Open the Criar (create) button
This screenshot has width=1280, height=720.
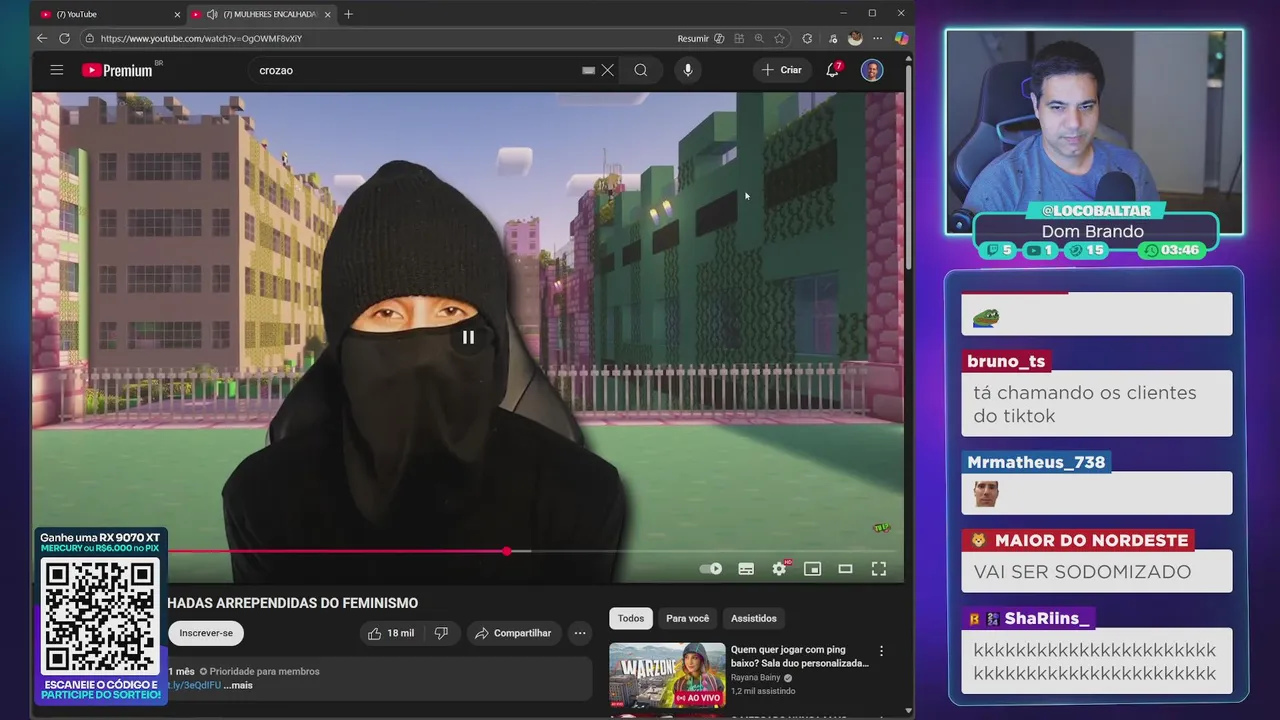782,70
